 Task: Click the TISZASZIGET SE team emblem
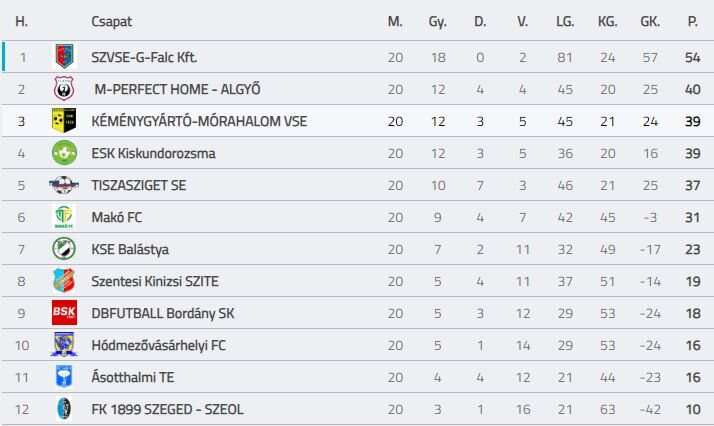point(64,185)
